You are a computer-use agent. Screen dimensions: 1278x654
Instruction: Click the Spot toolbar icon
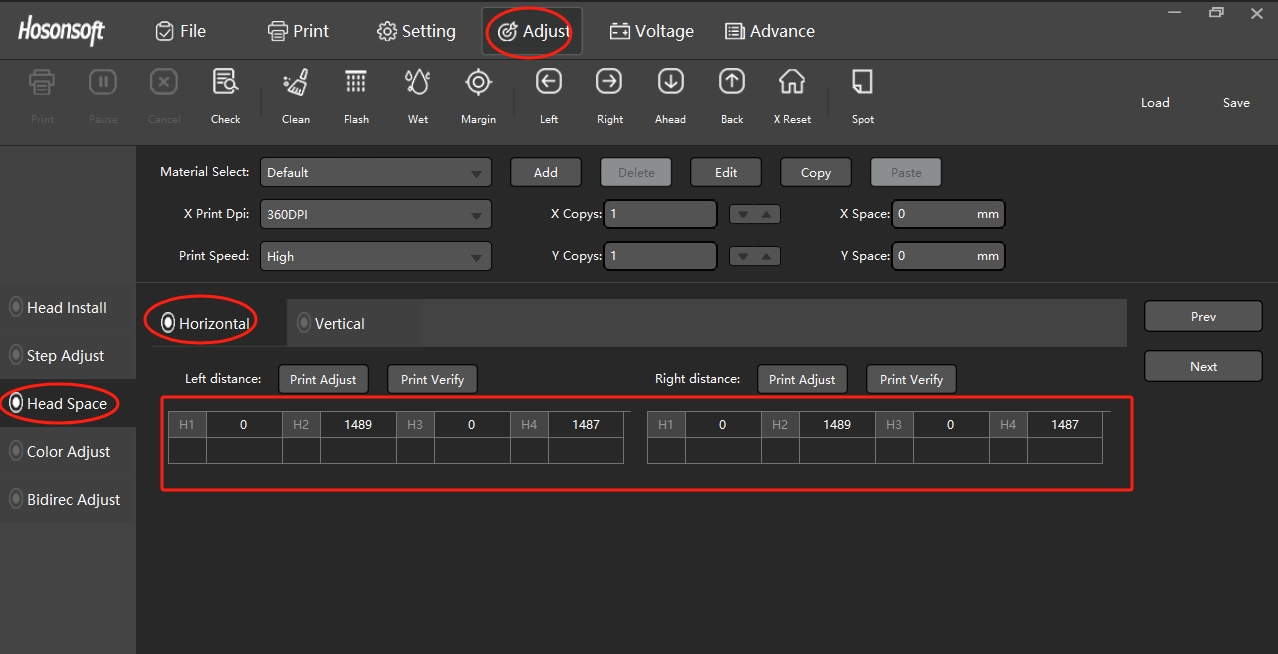[862, 83]
